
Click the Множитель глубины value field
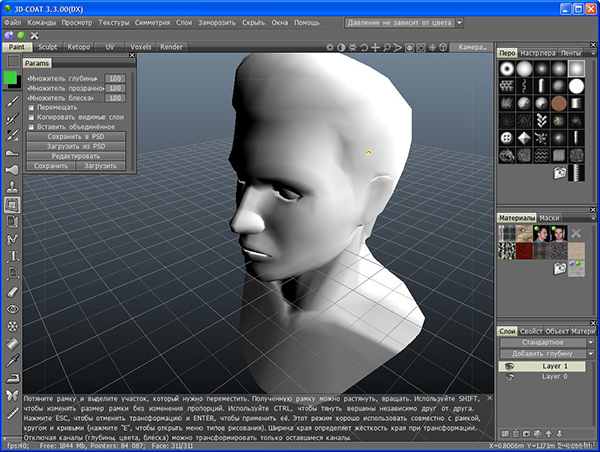pos(115,78)
